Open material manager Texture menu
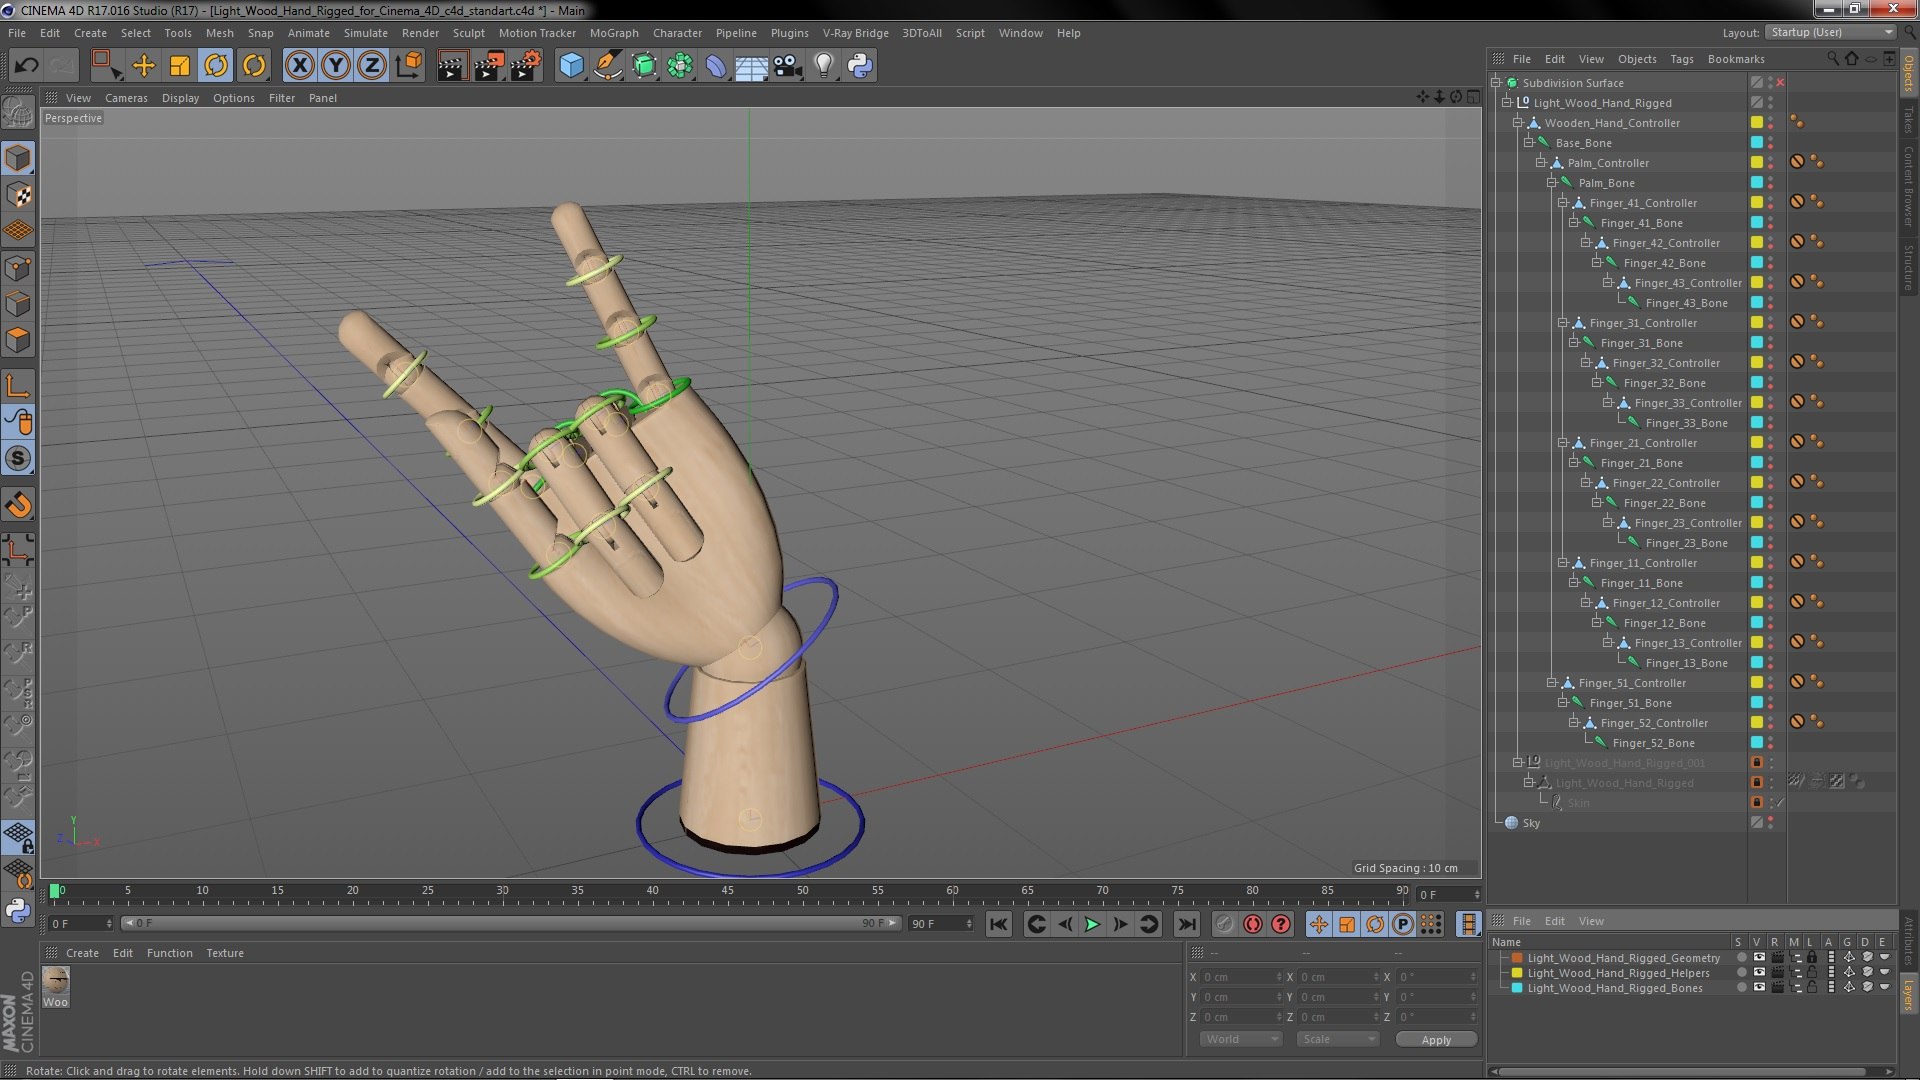1920x1080 pixels. click(224, 953)
